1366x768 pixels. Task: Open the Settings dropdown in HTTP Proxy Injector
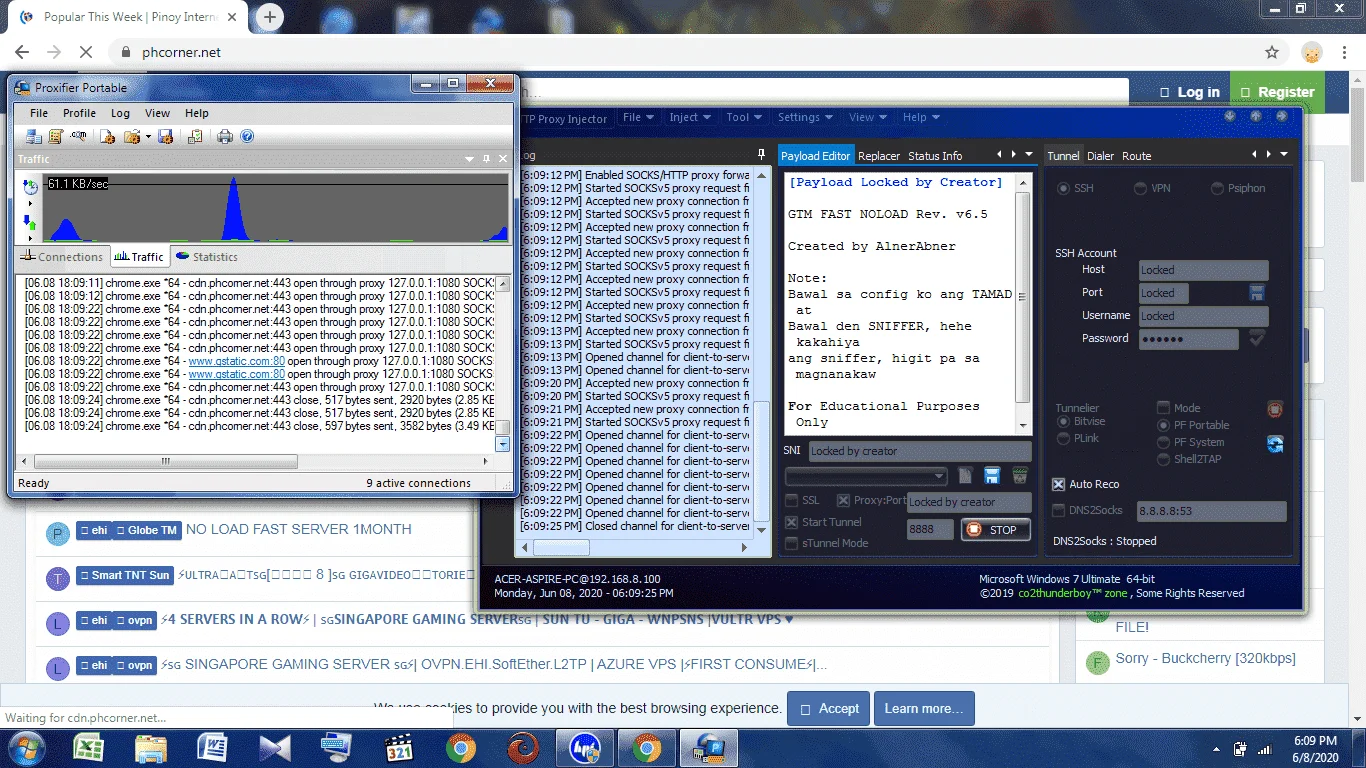point(804,117)
